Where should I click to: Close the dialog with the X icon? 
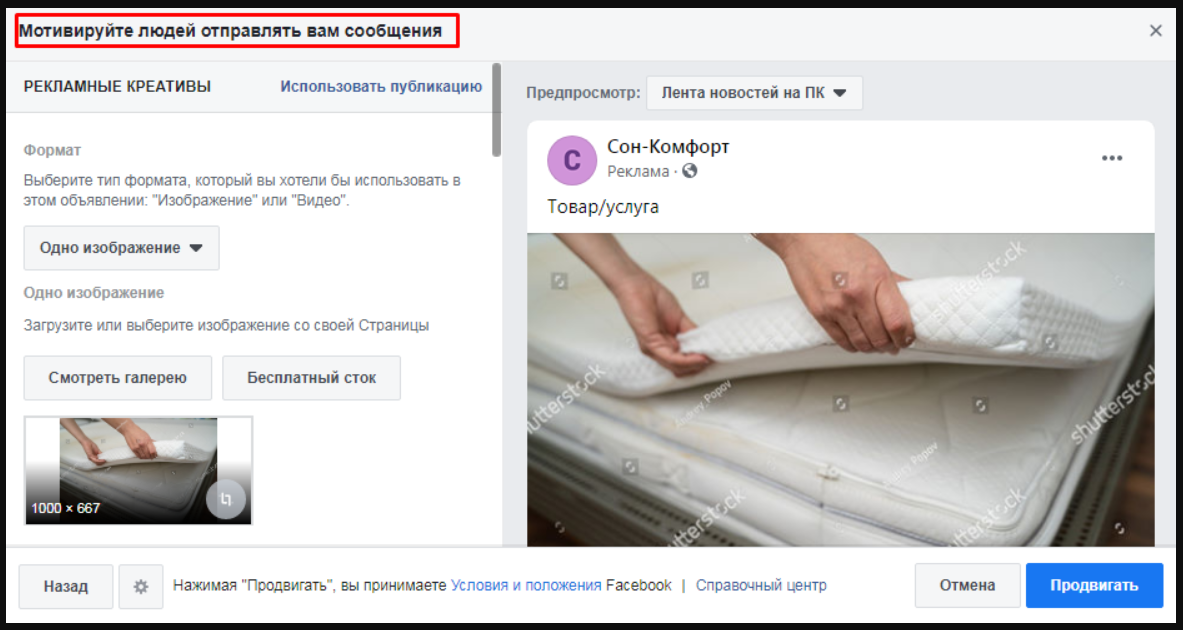pos(1155,30)
